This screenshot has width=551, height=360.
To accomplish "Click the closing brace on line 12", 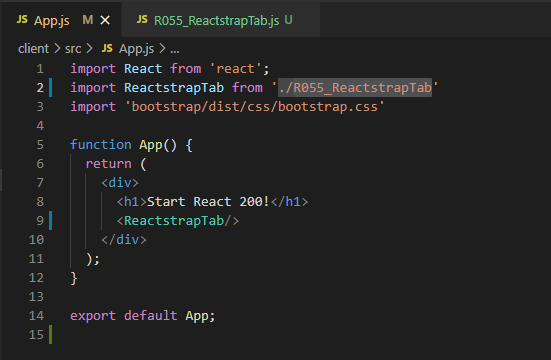I will pyautogui.click(x=74, y=278).
